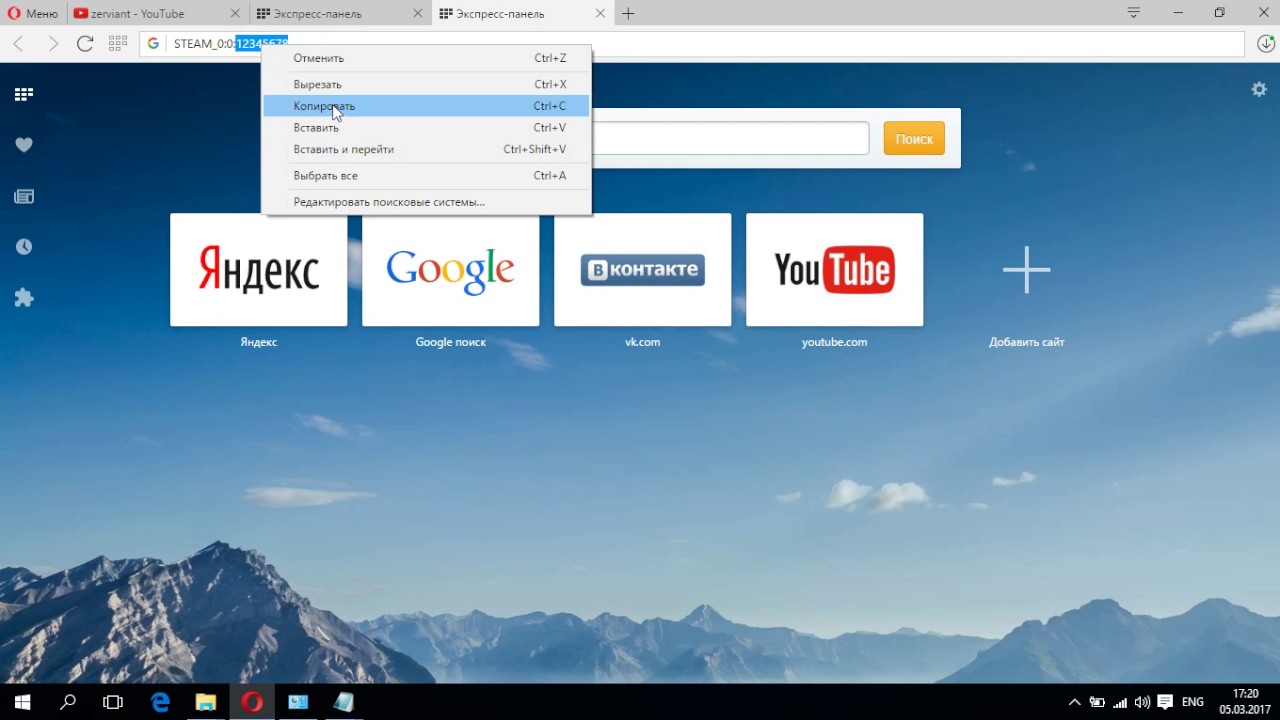Image resolution: width=1280 pixels, height=720 pixels.
Task: Open Task View from the taskbar
Action: 113,702
